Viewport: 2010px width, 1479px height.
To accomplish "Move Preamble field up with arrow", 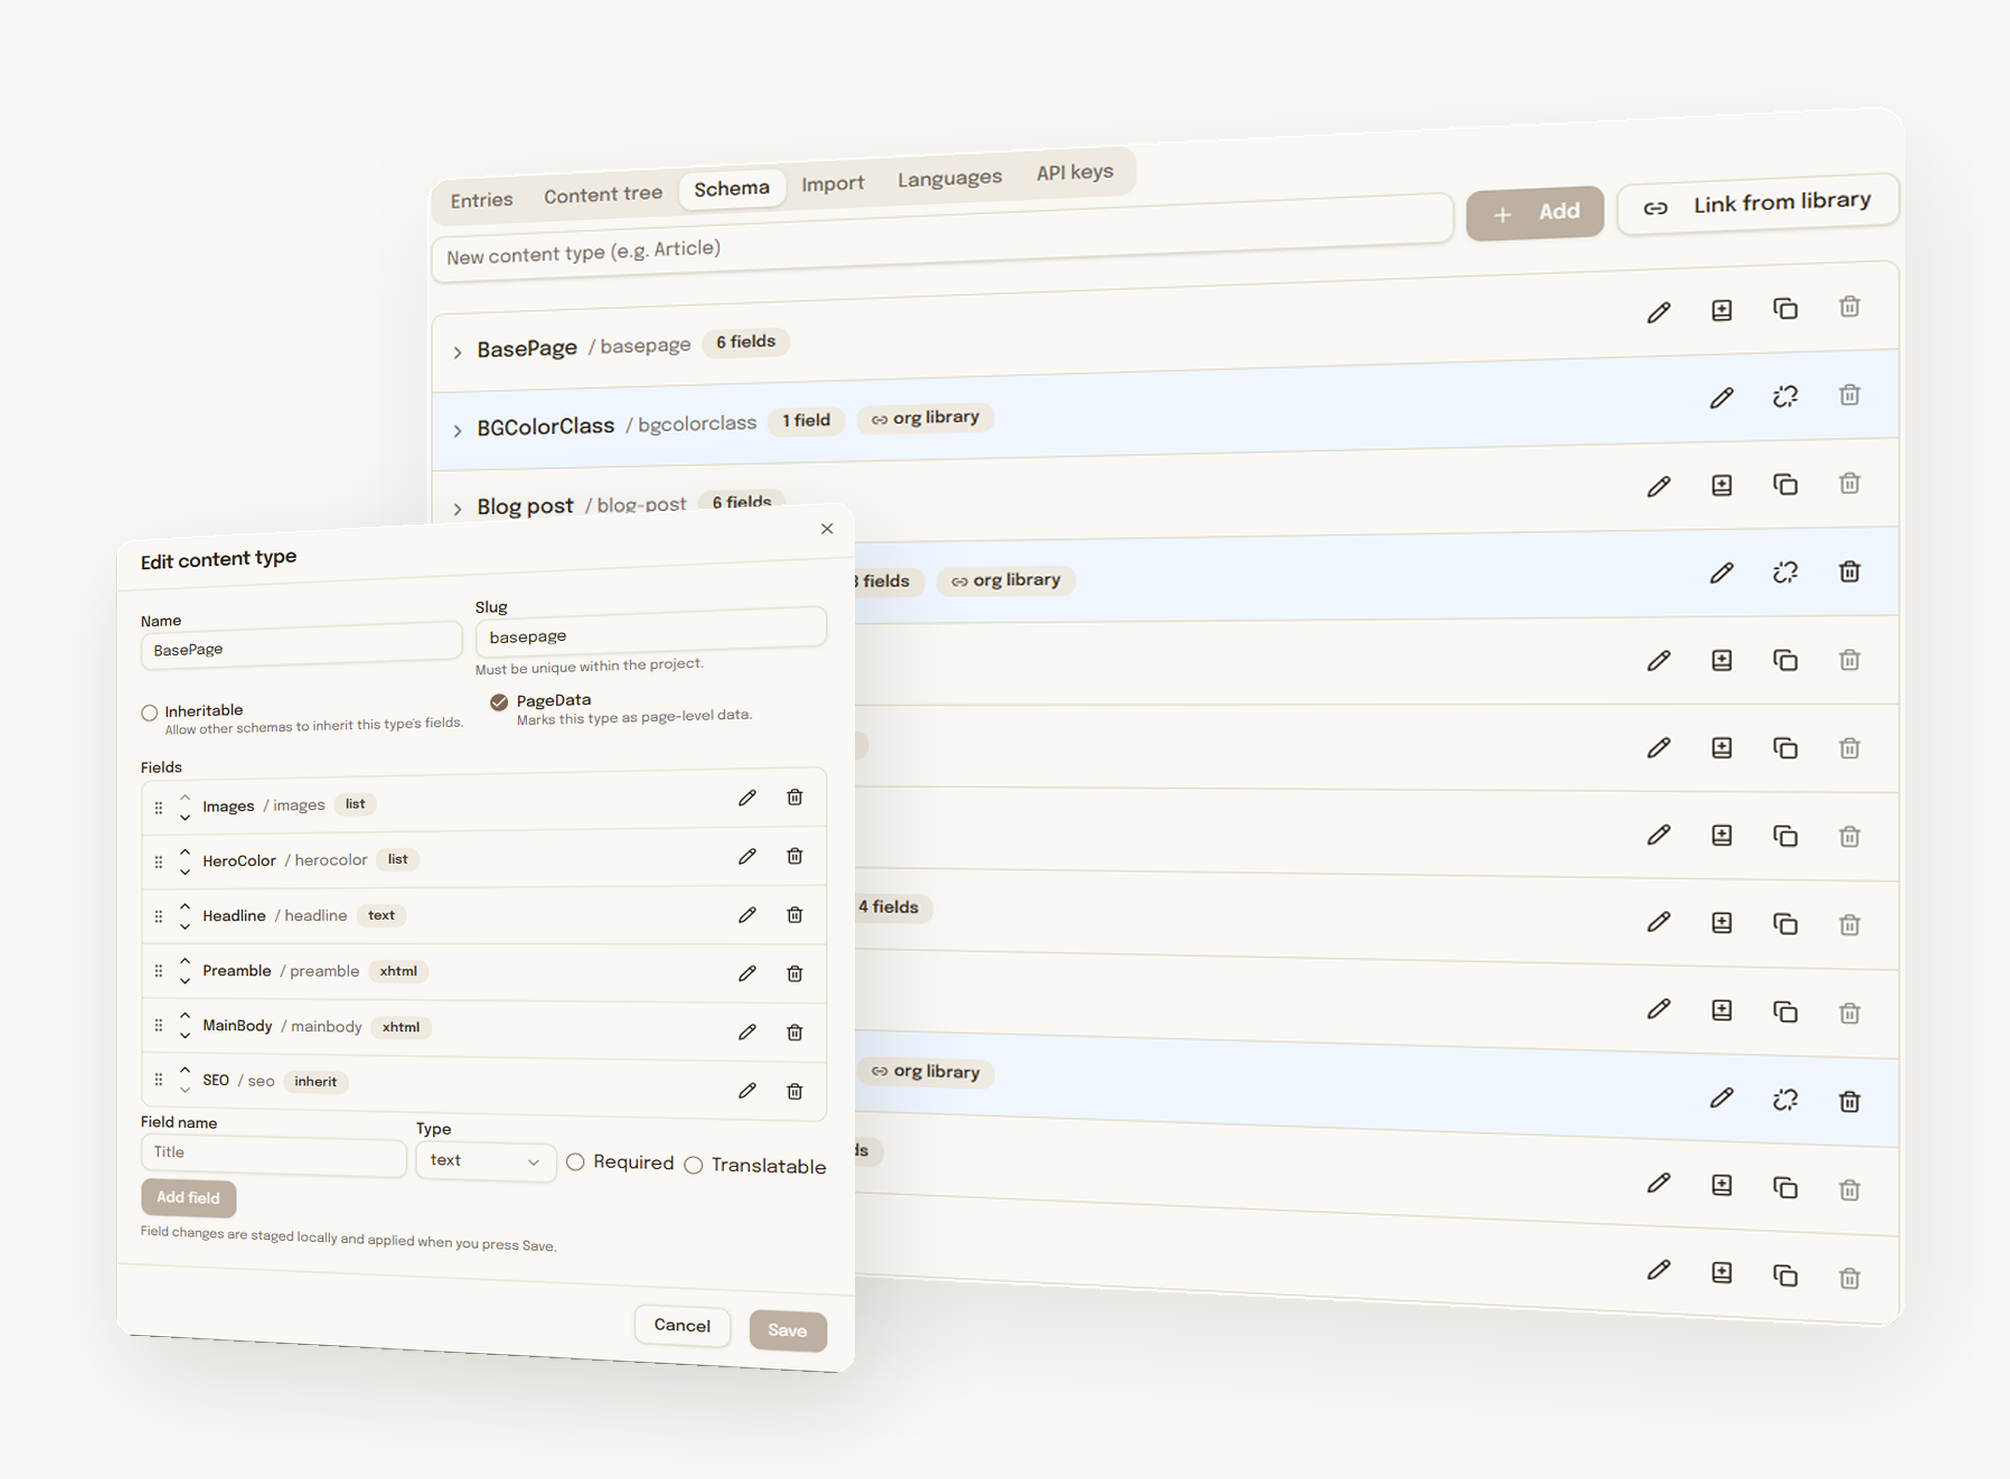I will (x=185, y=962).
